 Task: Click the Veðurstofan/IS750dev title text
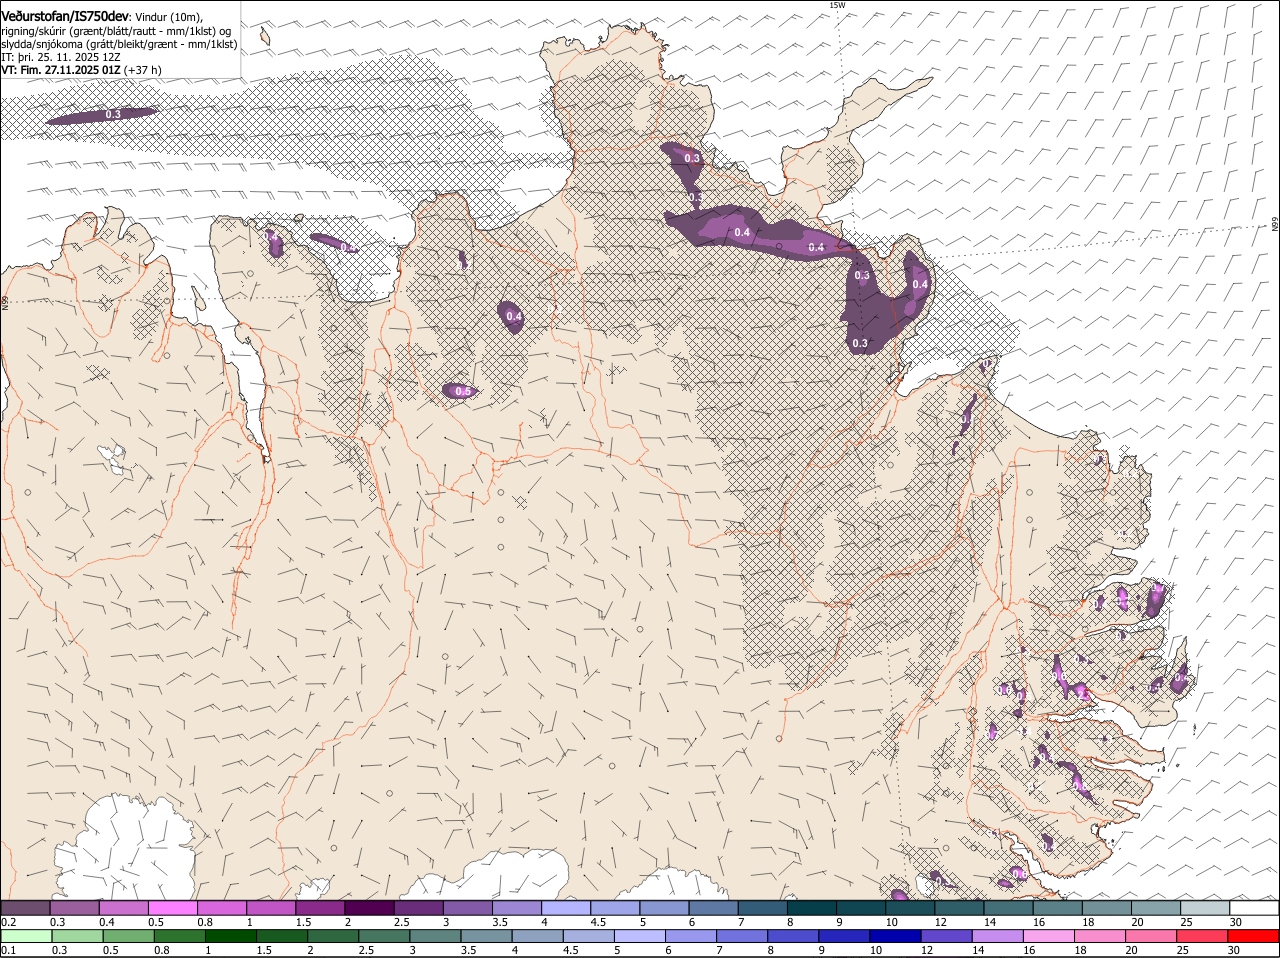(65, 16)
